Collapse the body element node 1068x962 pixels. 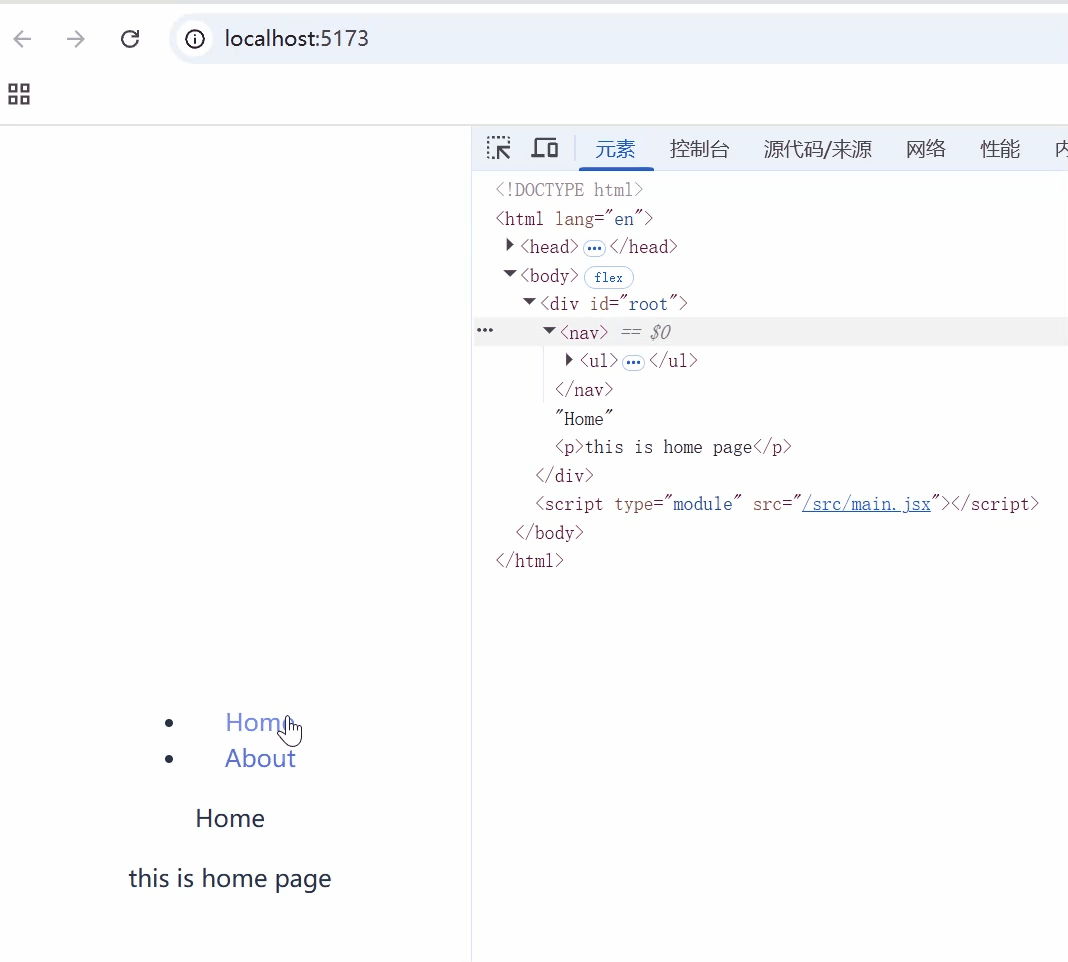[509, 274]
